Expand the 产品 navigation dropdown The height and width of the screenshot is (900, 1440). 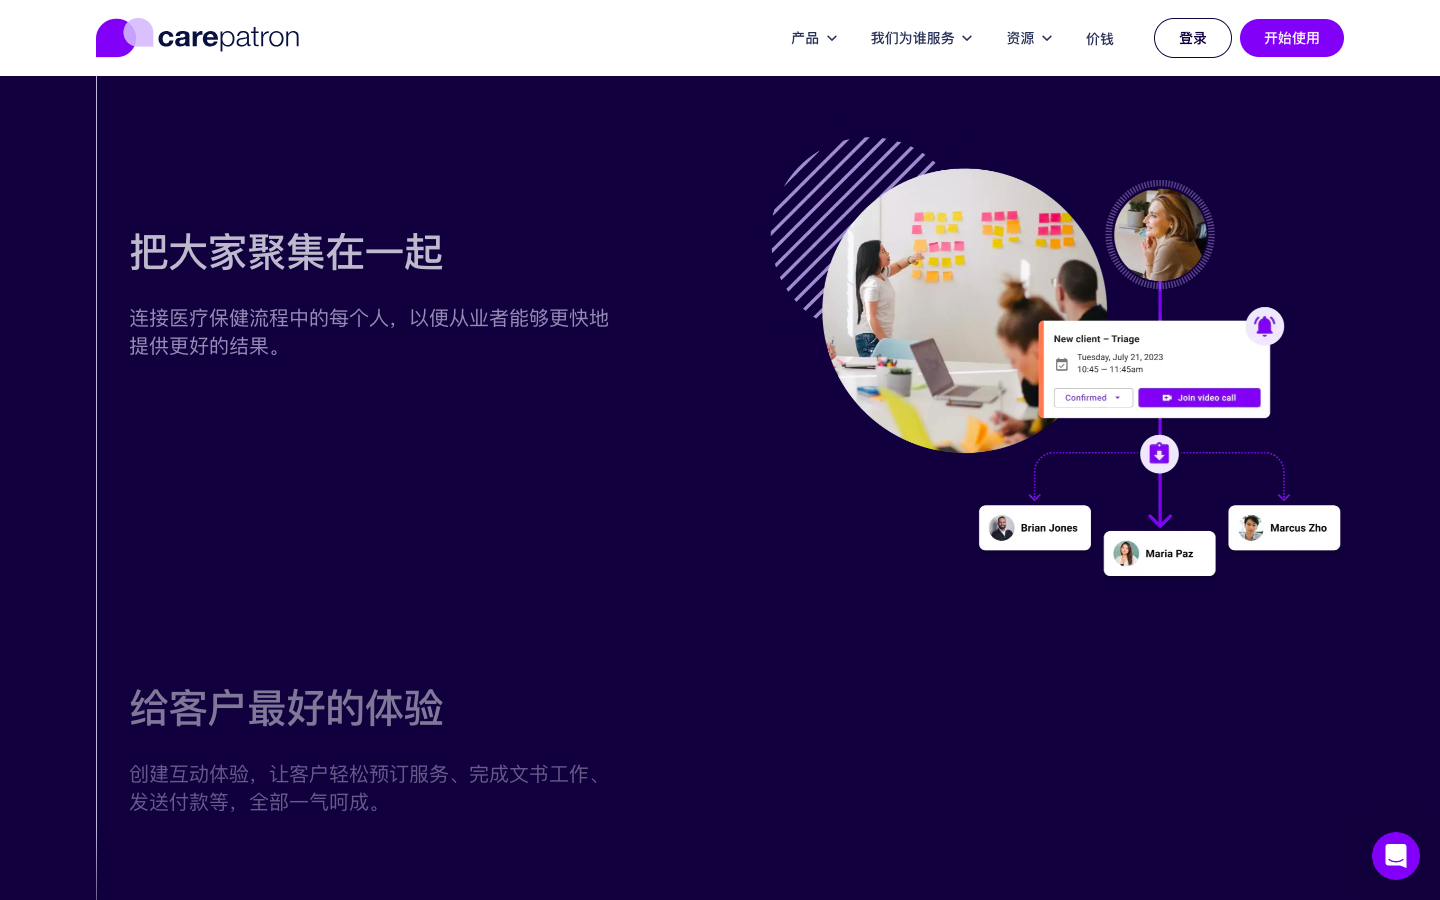click(x=814, y=38)
